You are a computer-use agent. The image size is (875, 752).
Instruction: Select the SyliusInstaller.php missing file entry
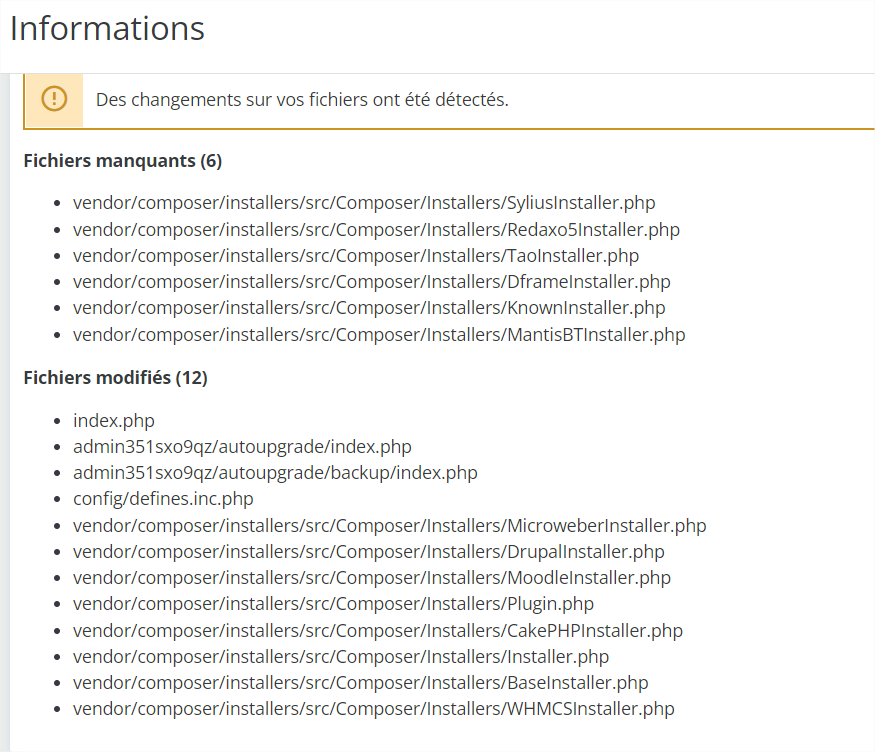(364, 203)
